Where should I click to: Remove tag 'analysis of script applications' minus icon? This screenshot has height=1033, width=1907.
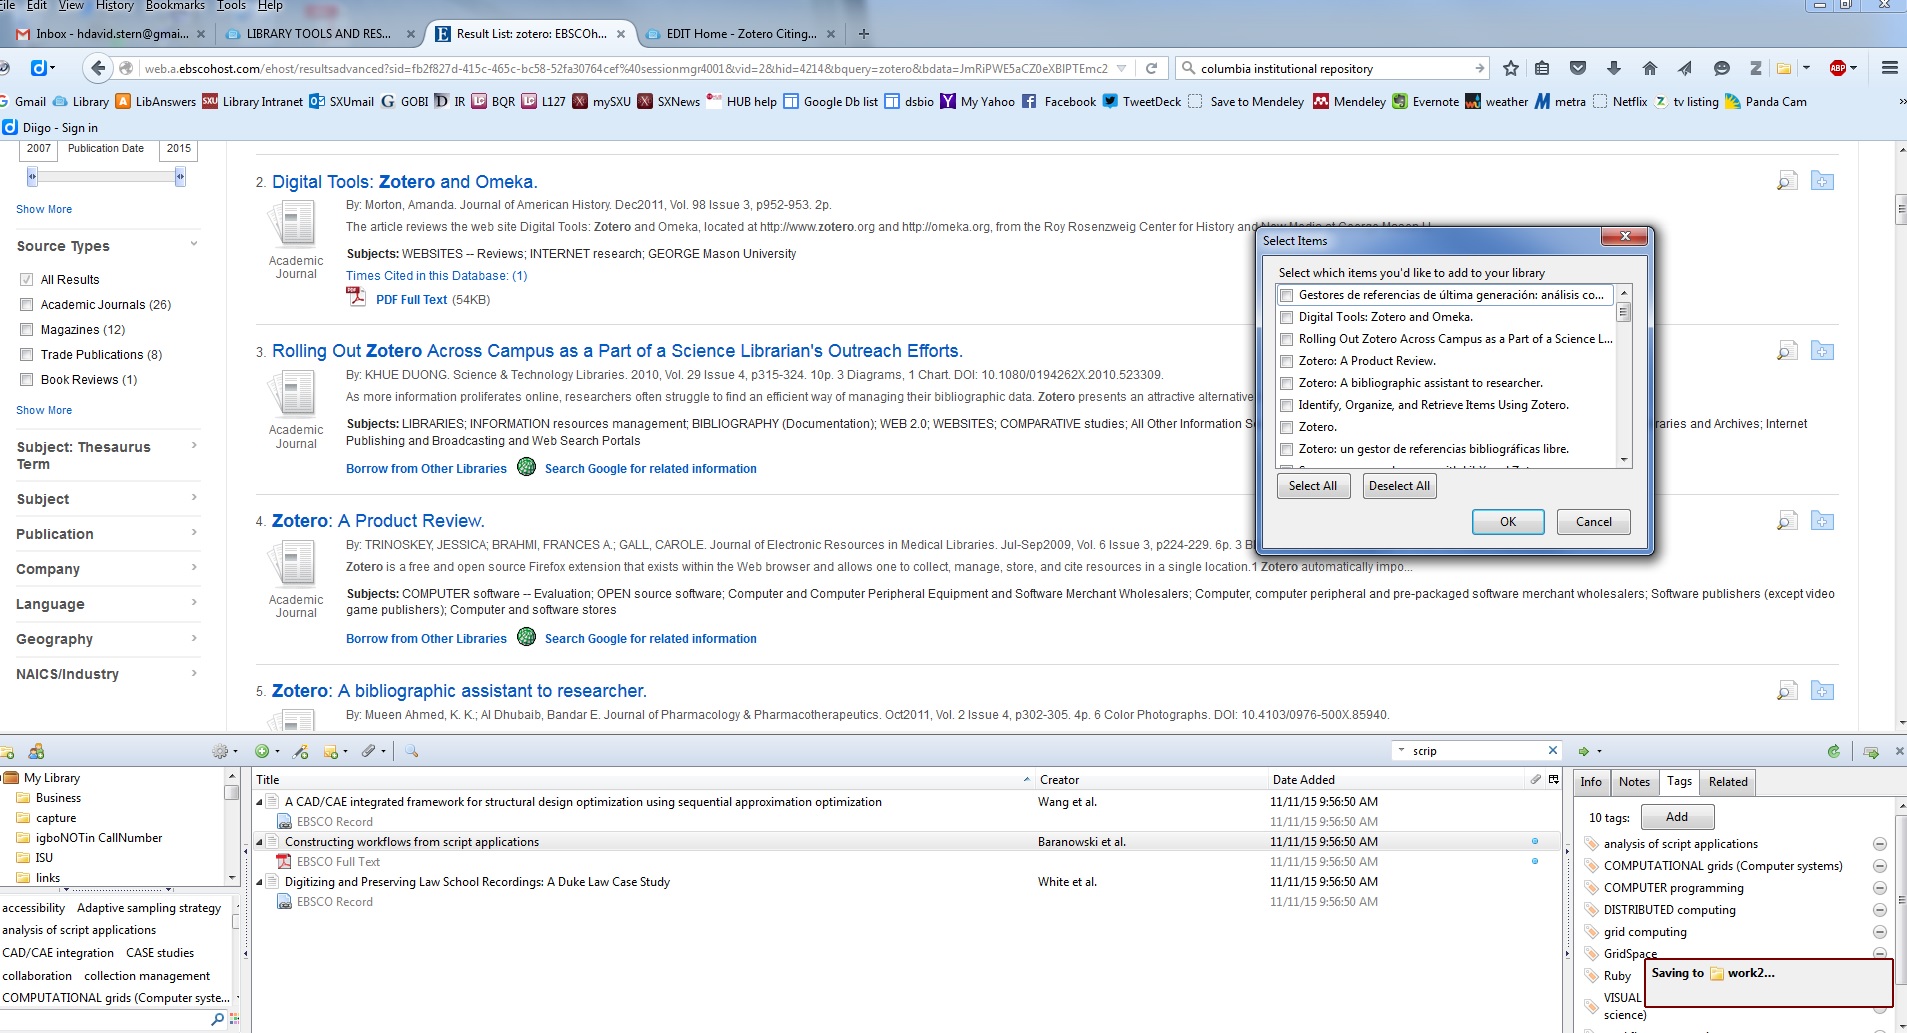[1880, 844]
